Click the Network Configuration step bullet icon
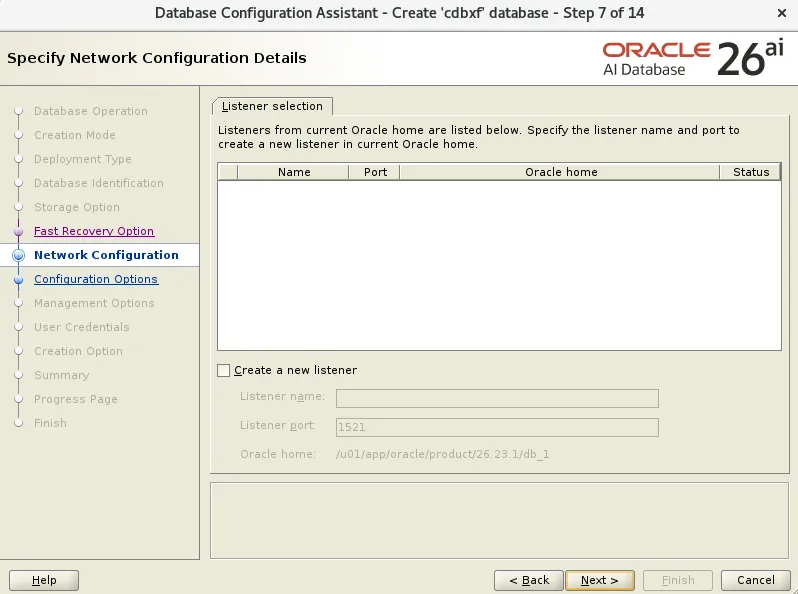798x594 pixels. [18, 255]
